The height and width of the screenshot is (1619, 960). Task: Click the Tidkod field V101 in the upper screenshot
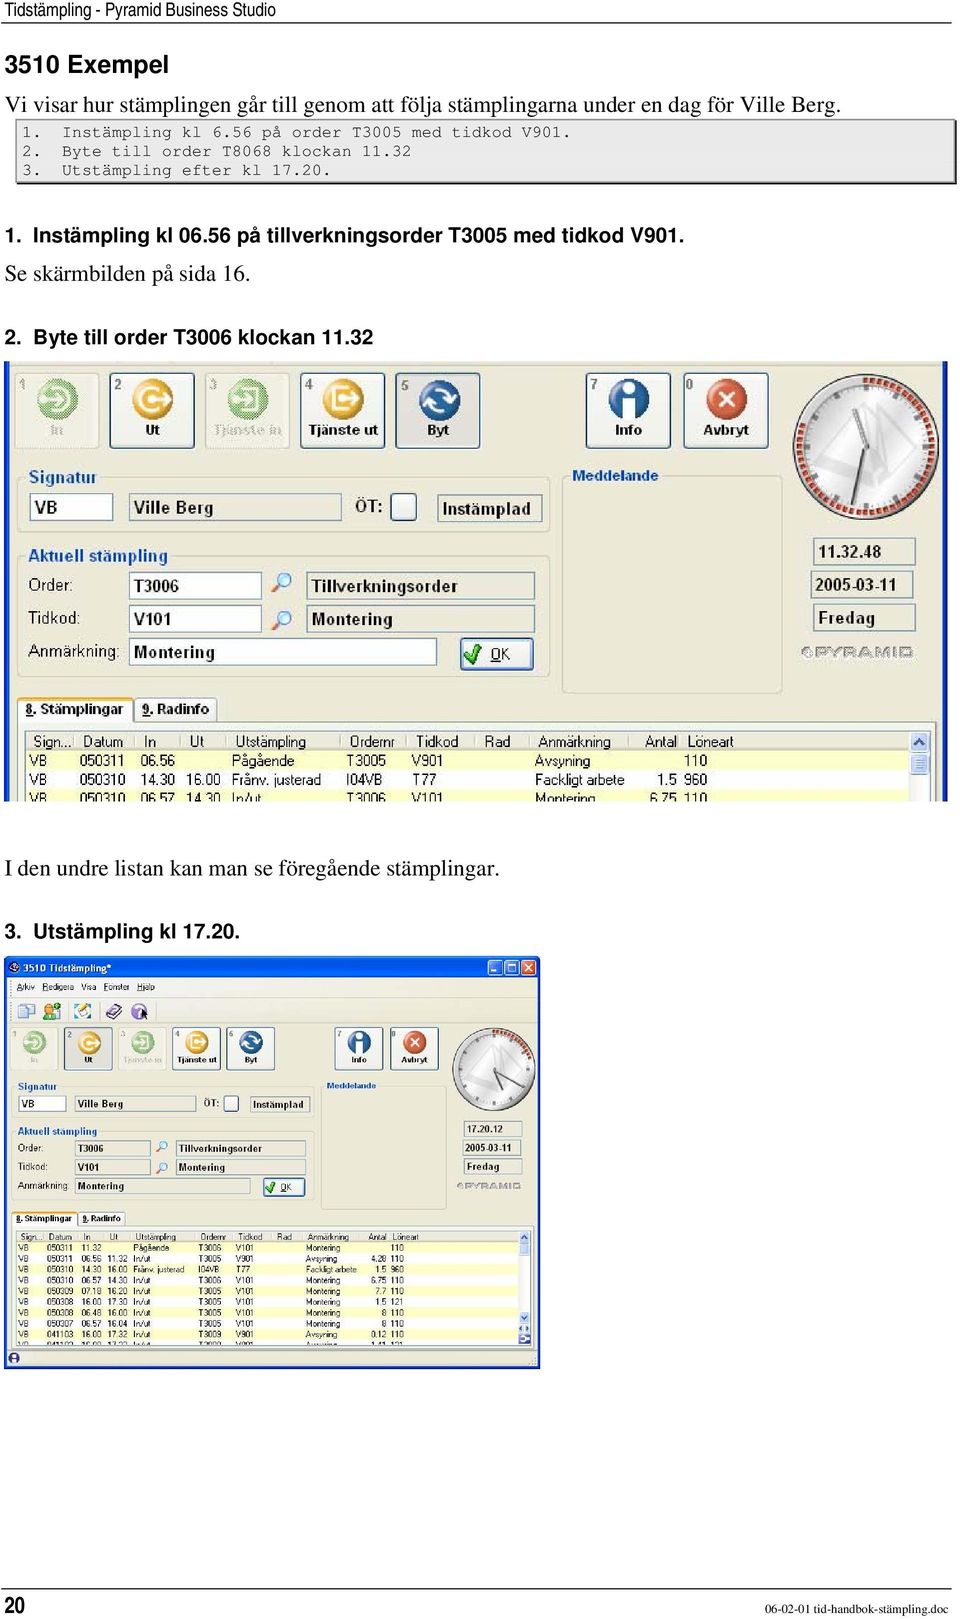click(196, 619)
